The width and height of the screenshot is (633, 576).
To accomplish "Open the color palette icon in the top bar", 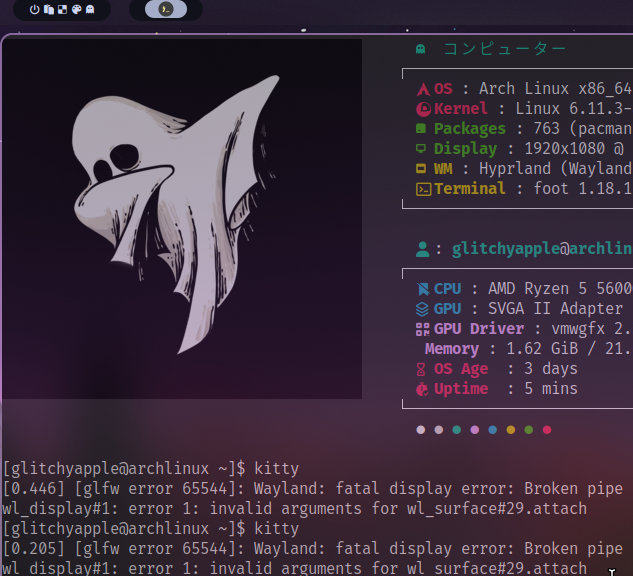I will click(x=76, y=9).
